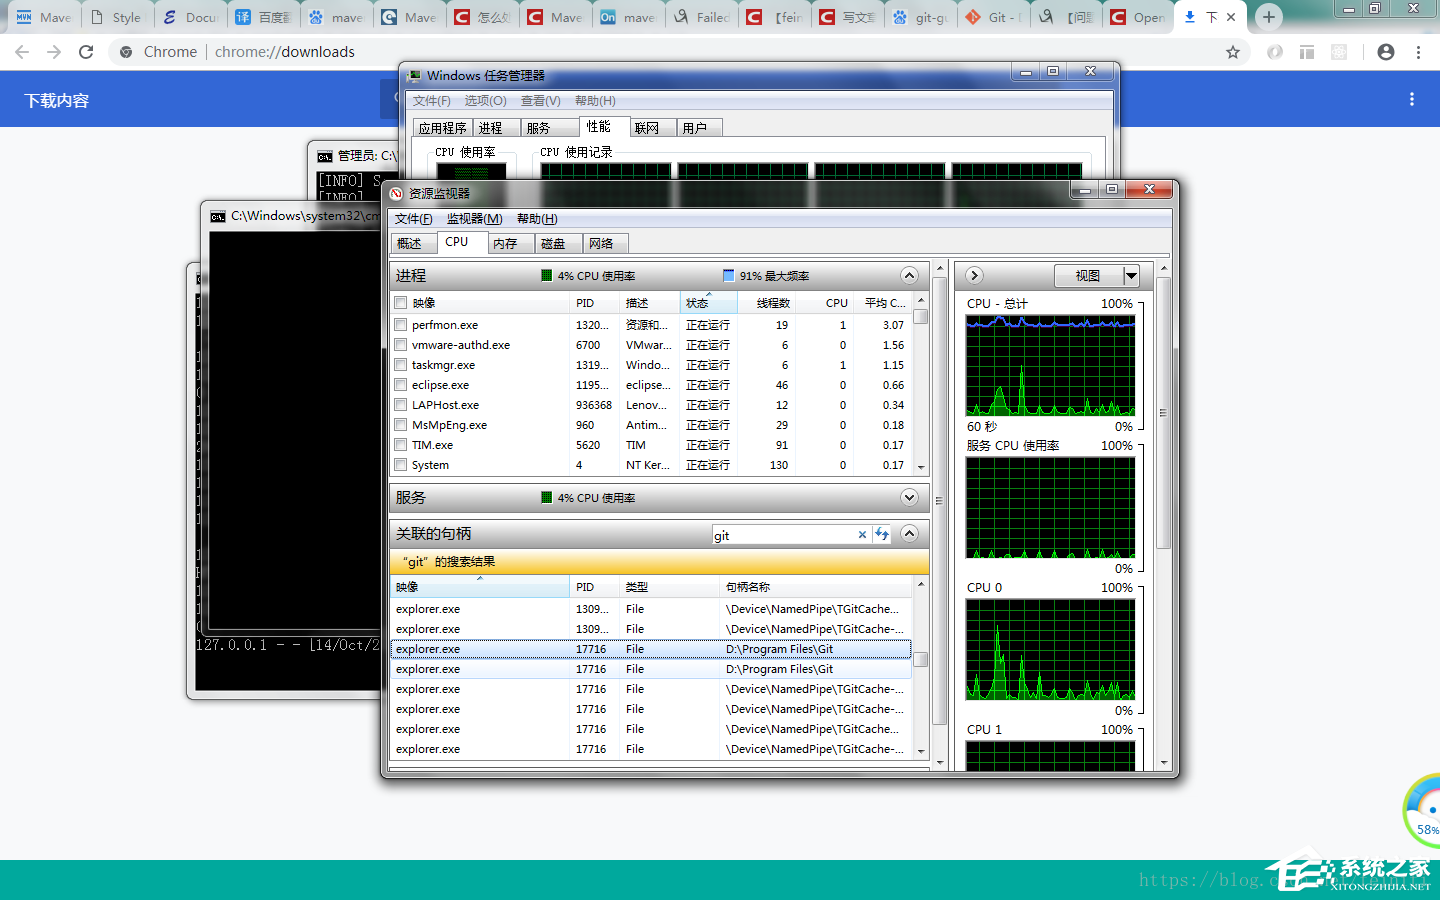Expand the 服务 section
Screen dimensions: 1440x900
pyautogui.click(x=909, y=498)
